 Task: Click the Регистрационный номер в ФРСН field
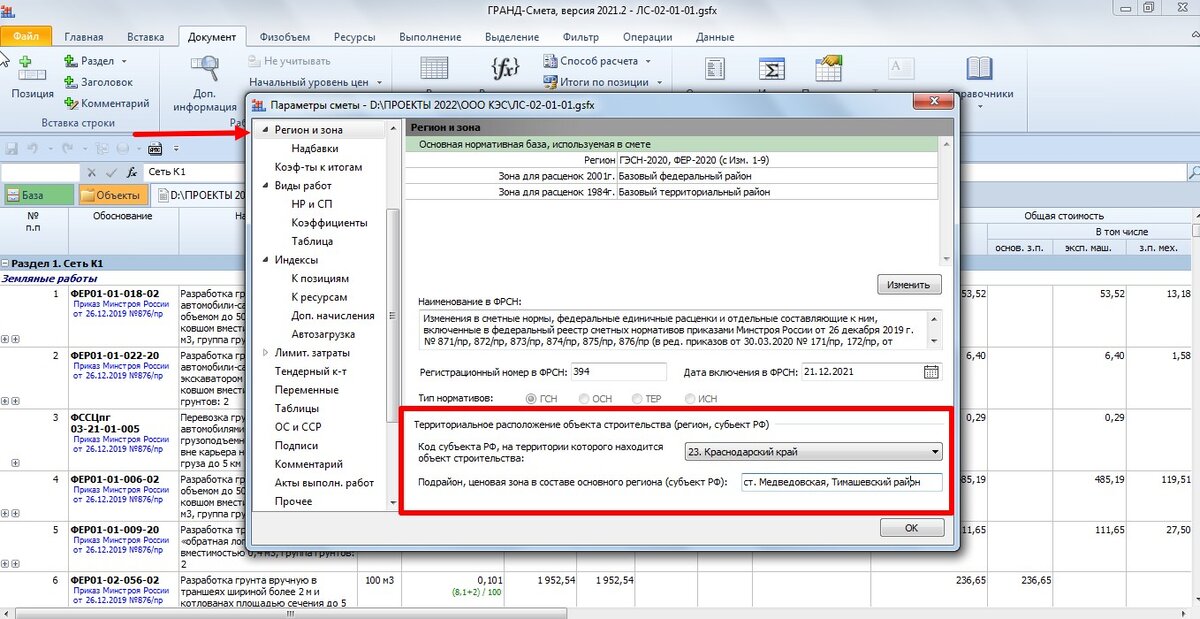618,372
